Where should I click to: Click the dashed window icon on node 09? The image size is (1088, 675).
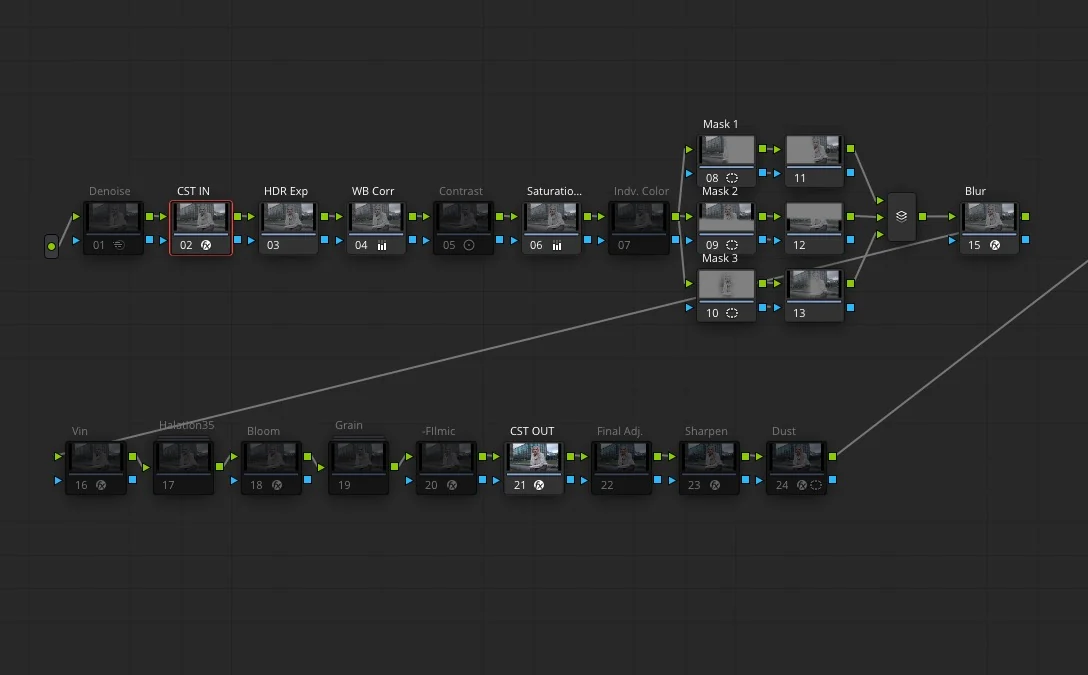pos(732,245)
